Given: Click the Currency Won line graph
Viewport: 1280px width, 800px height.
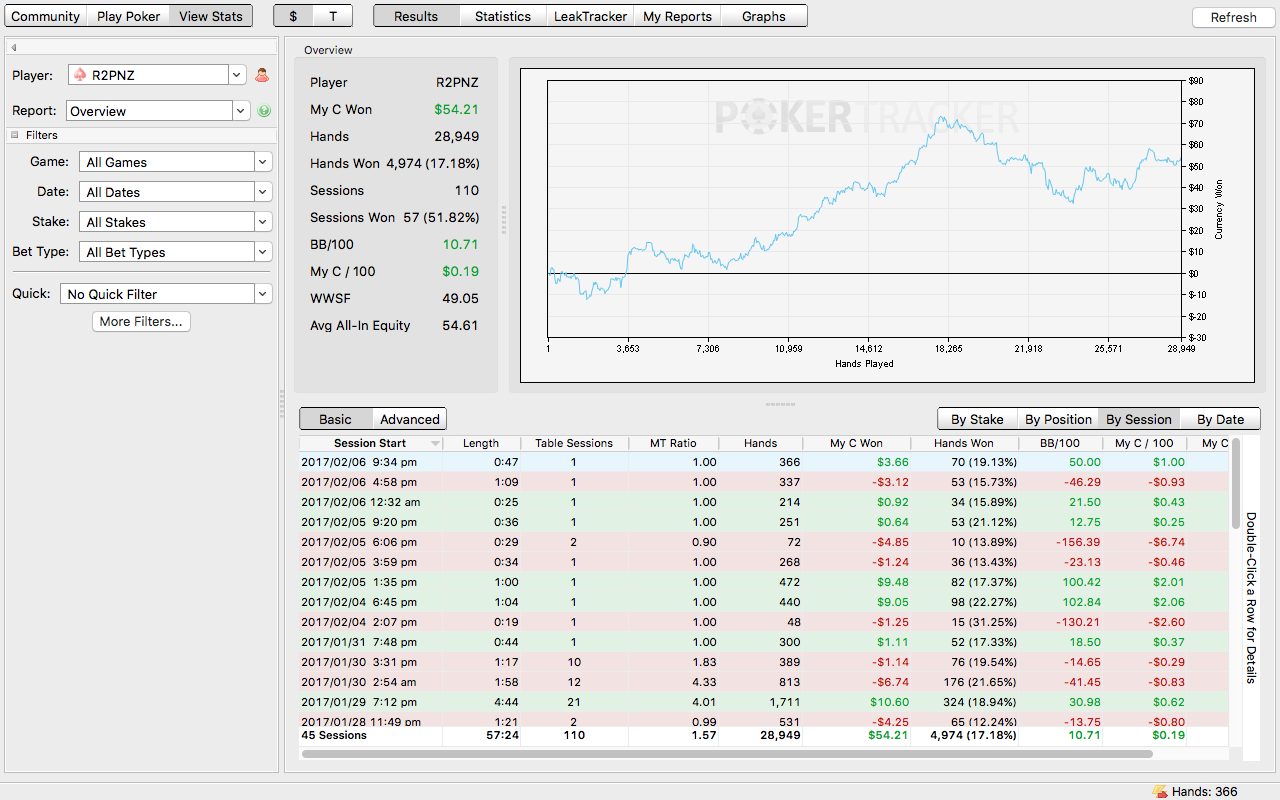Looking at the screenshot, I should 865,210.
